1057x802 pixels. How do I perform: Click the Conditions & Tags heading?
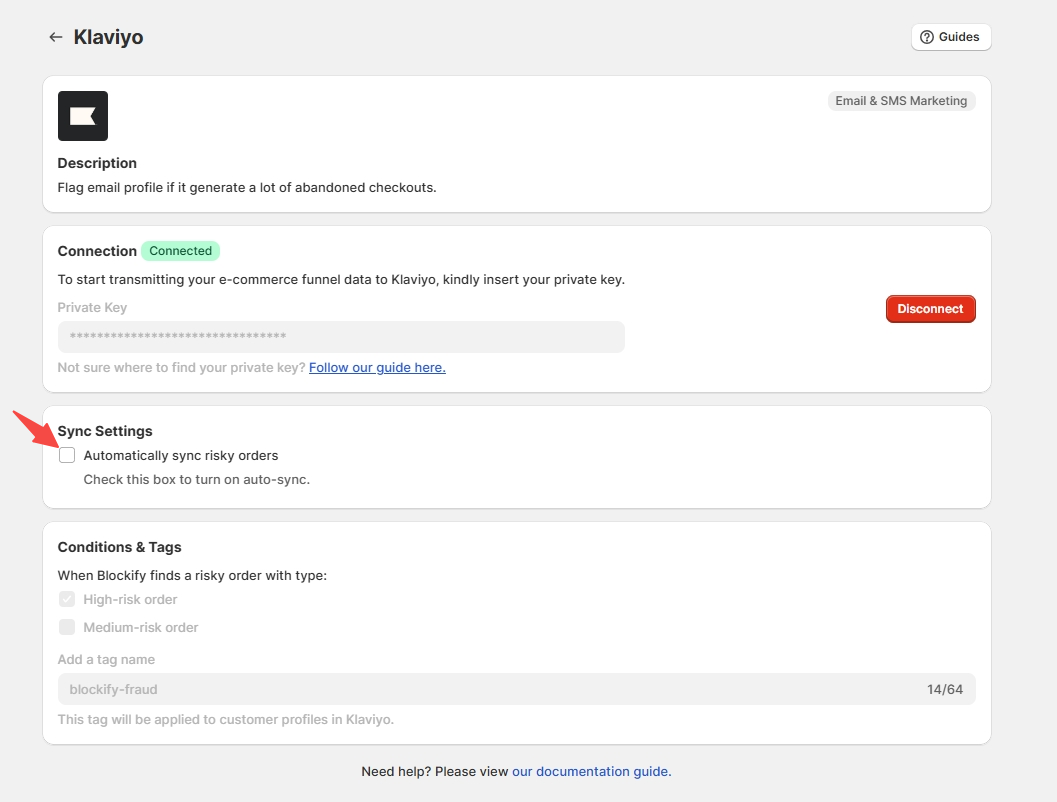[x=119, y=547]
